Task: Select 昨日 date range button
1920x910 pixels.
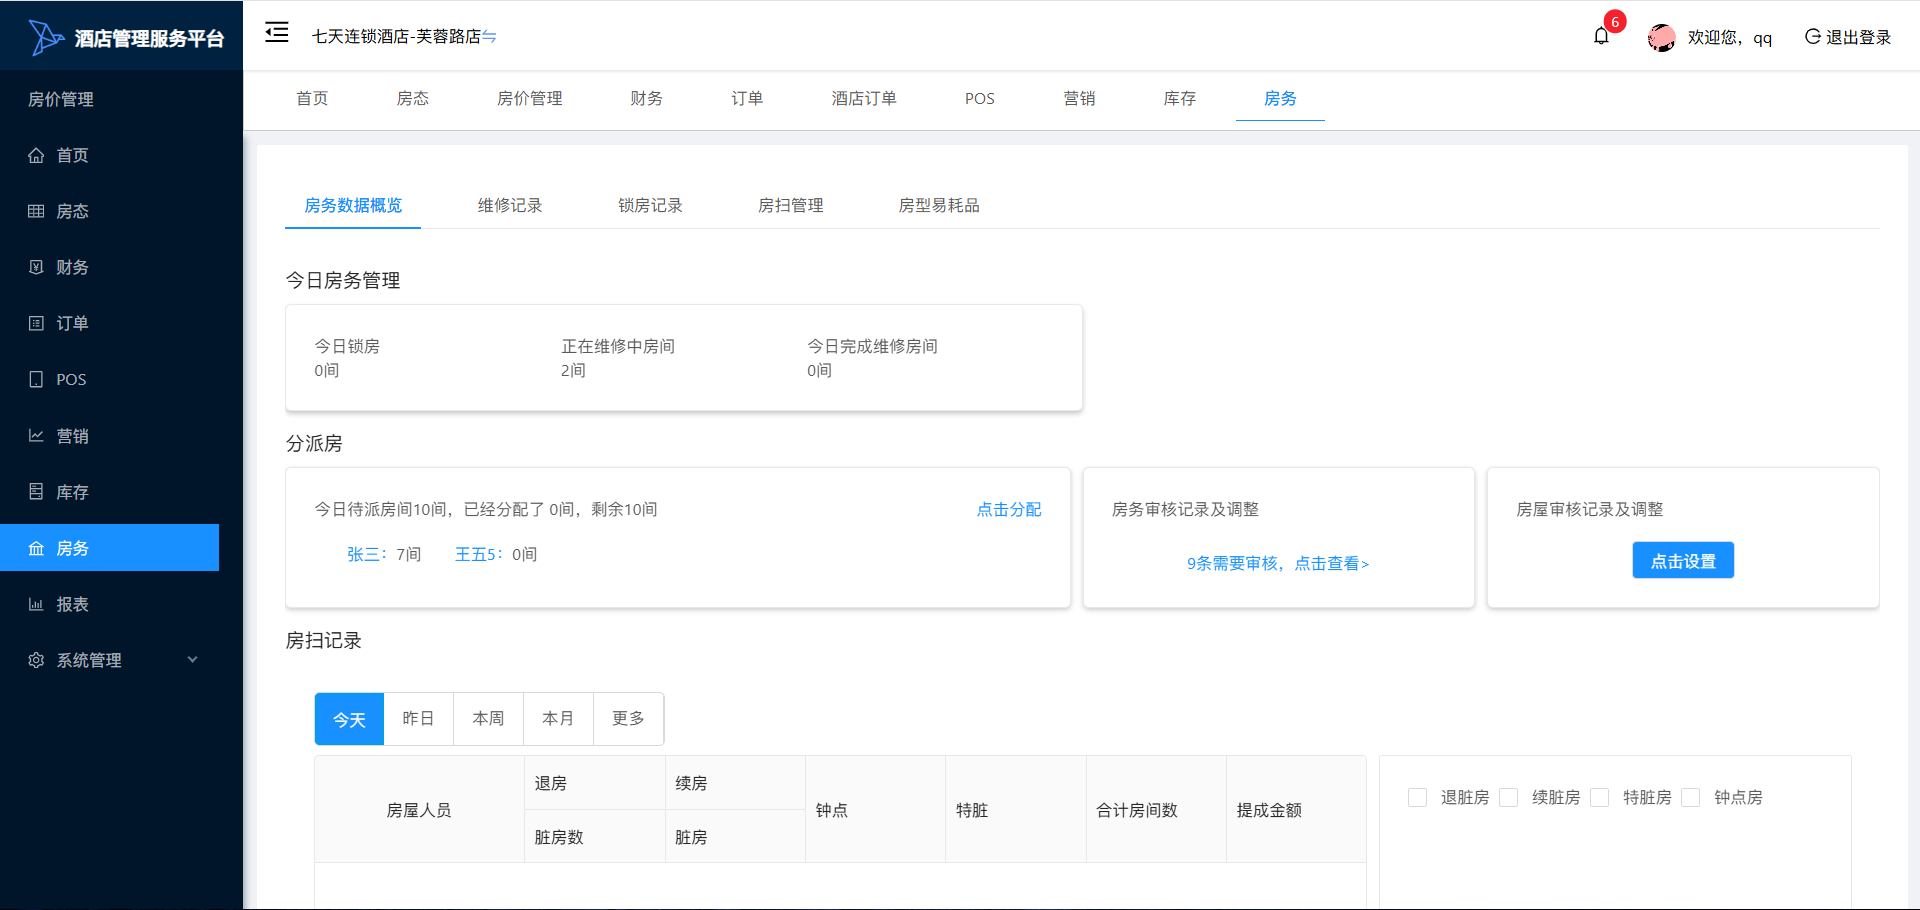Action: (x=418, y=719)
